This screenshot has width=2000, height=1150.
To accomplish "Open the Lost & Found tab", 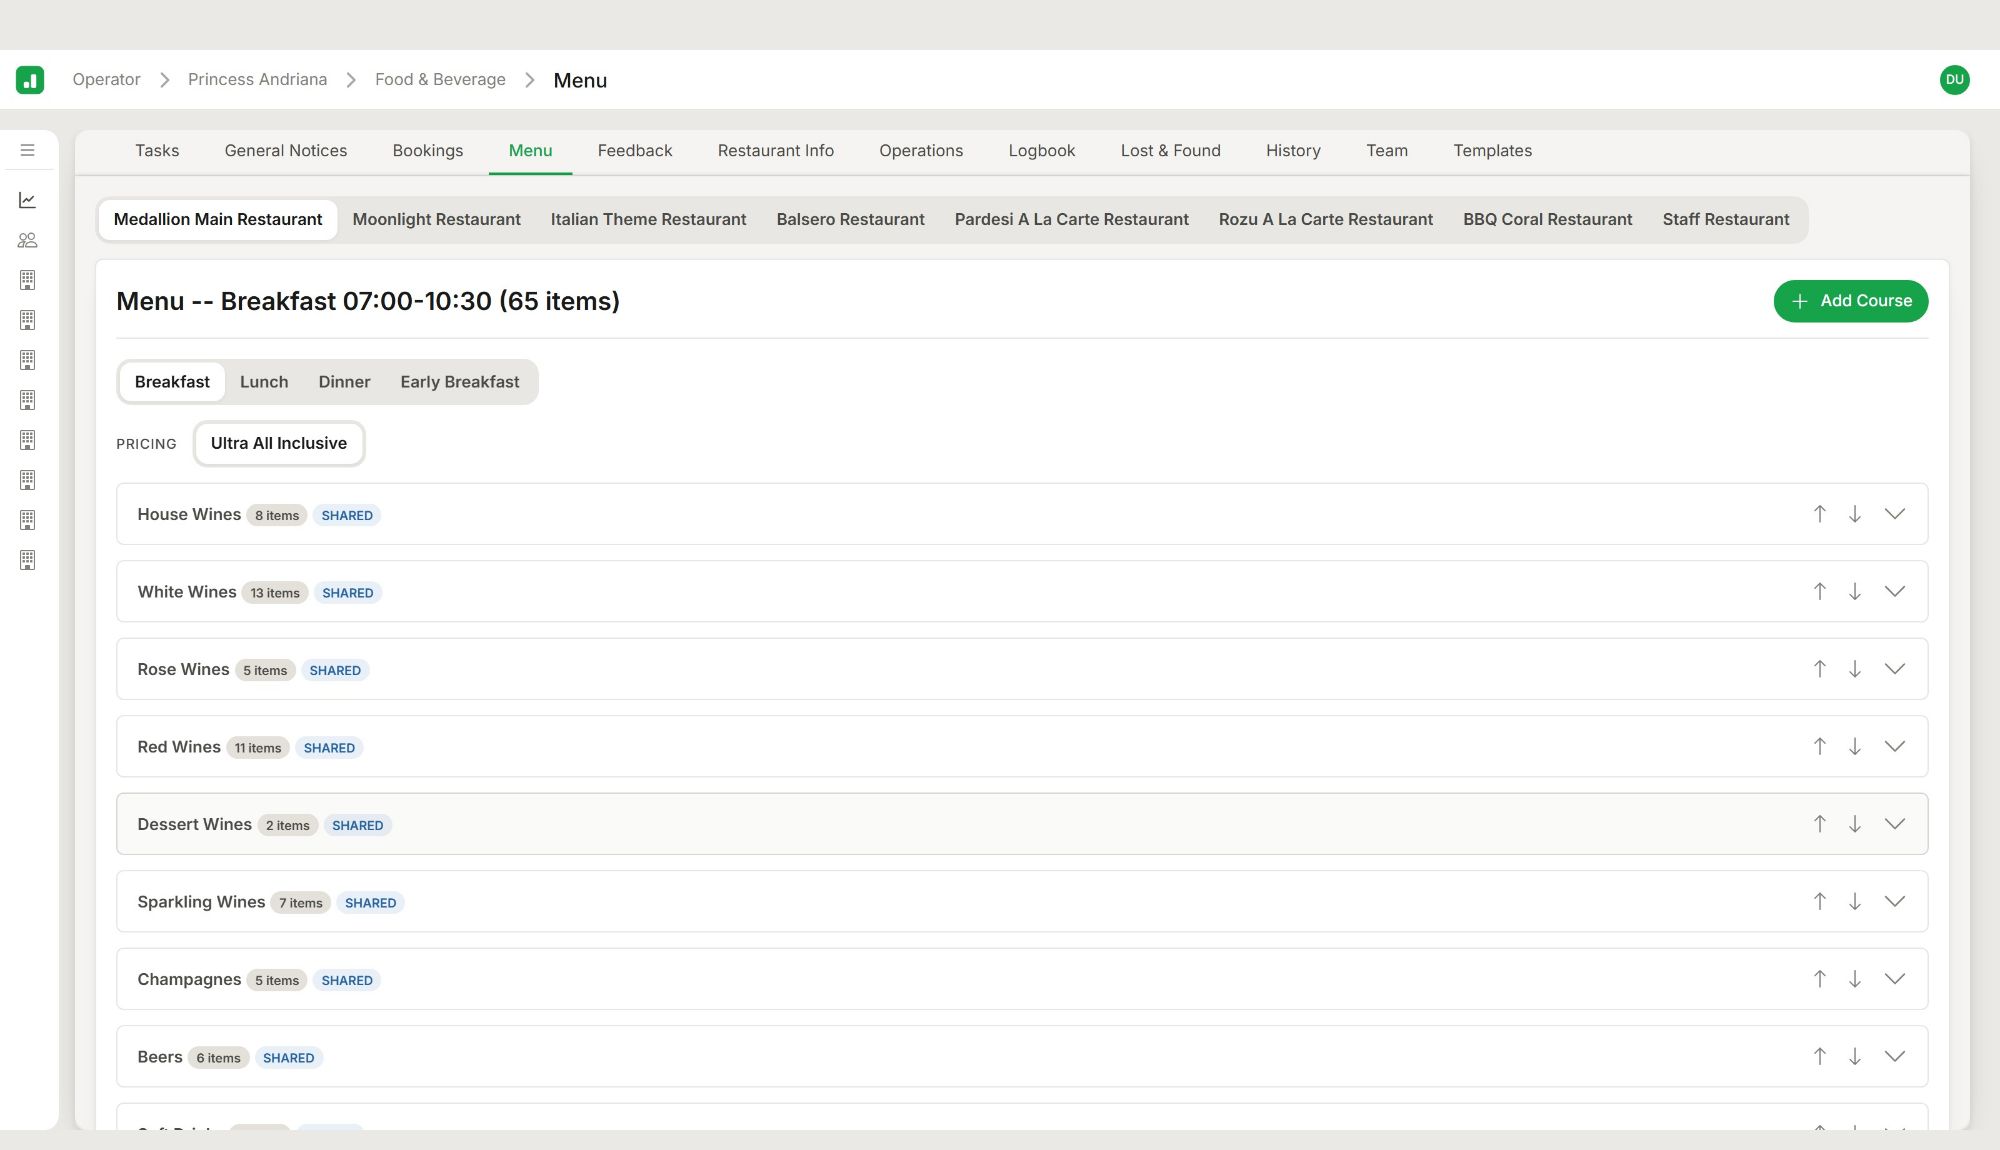I will pos(1171,151).
